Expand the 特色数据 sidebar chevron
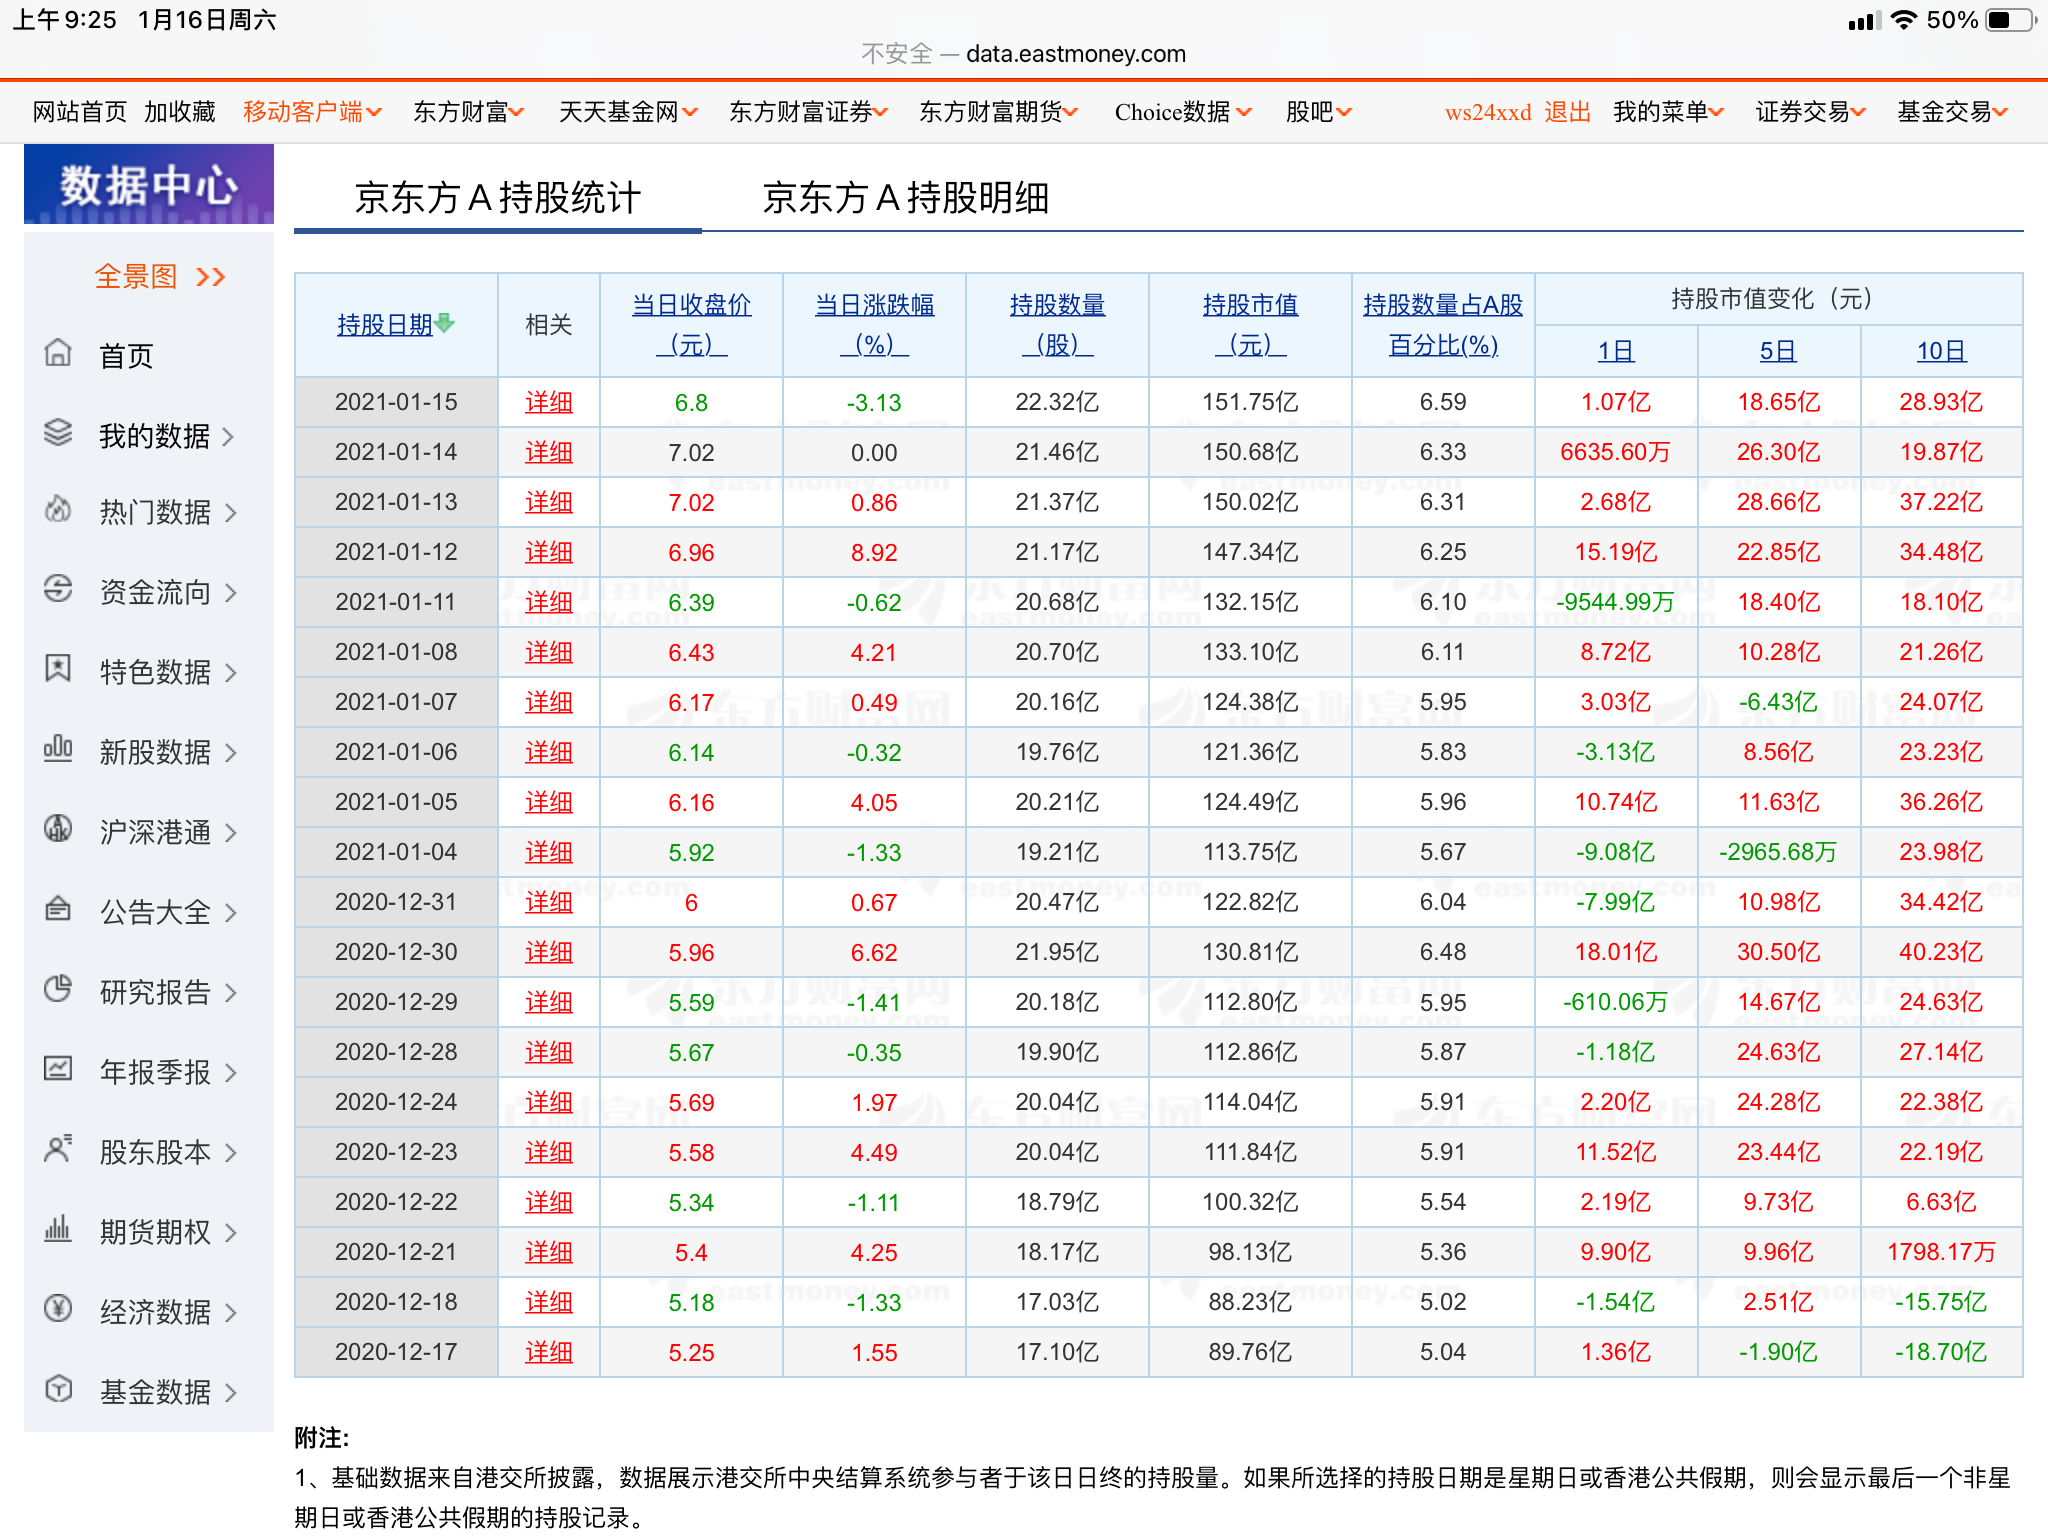 pyautogui.click(x=231, y=673)
